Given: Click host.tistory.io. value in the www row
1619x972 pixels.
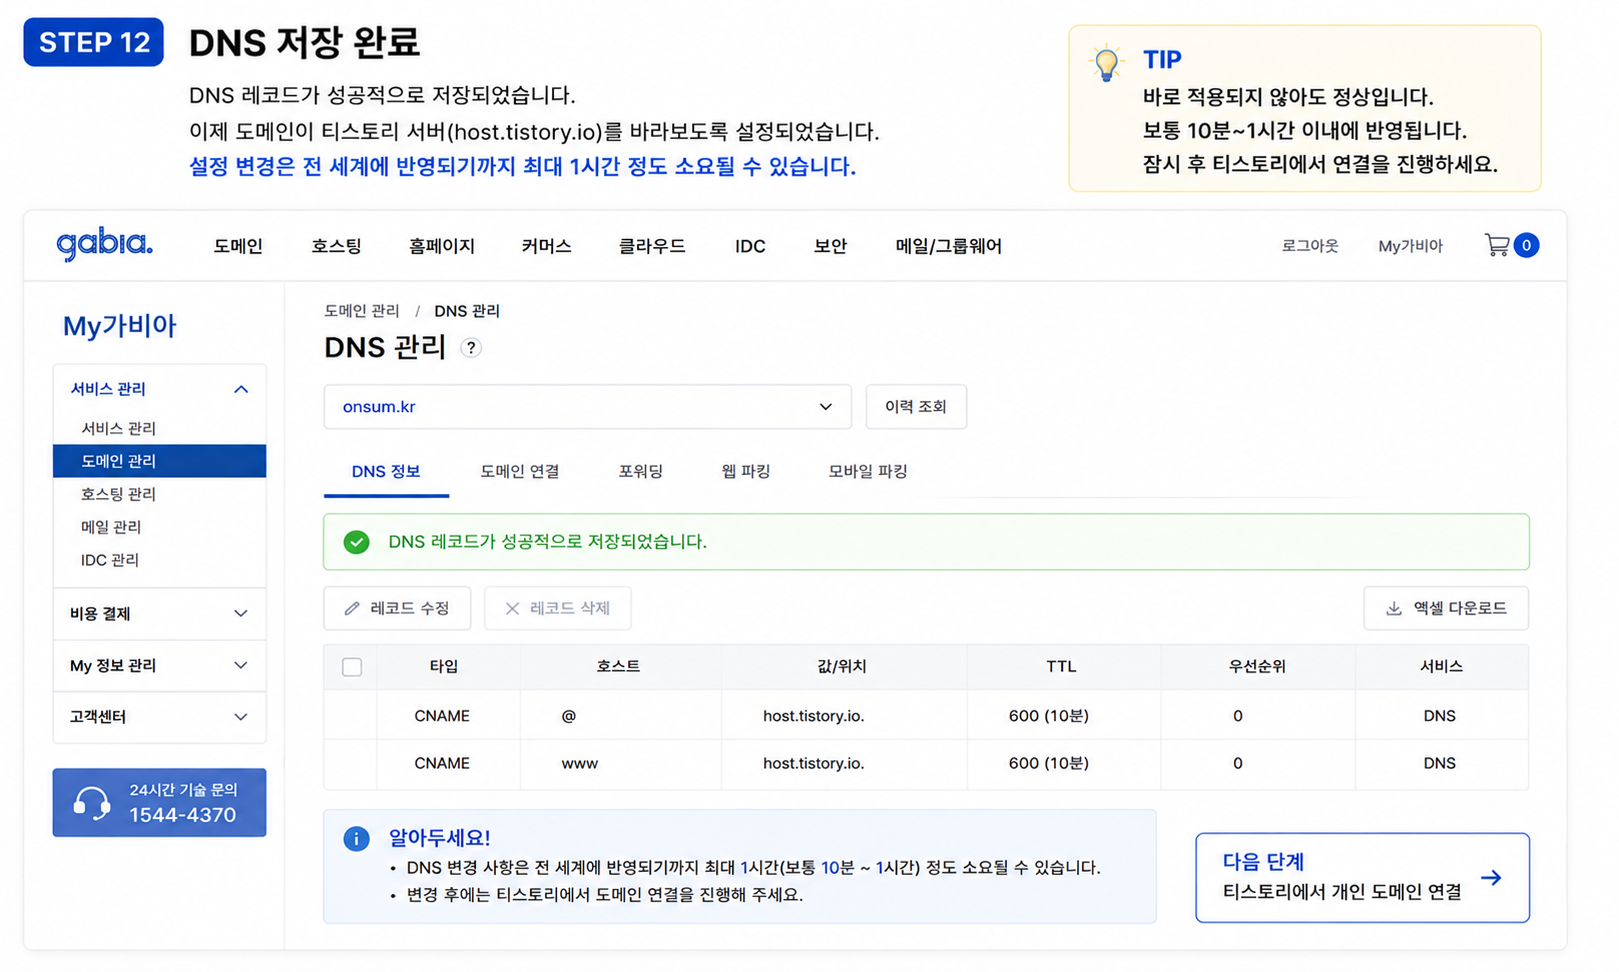Looking at the screenshot, I should 814,763.
